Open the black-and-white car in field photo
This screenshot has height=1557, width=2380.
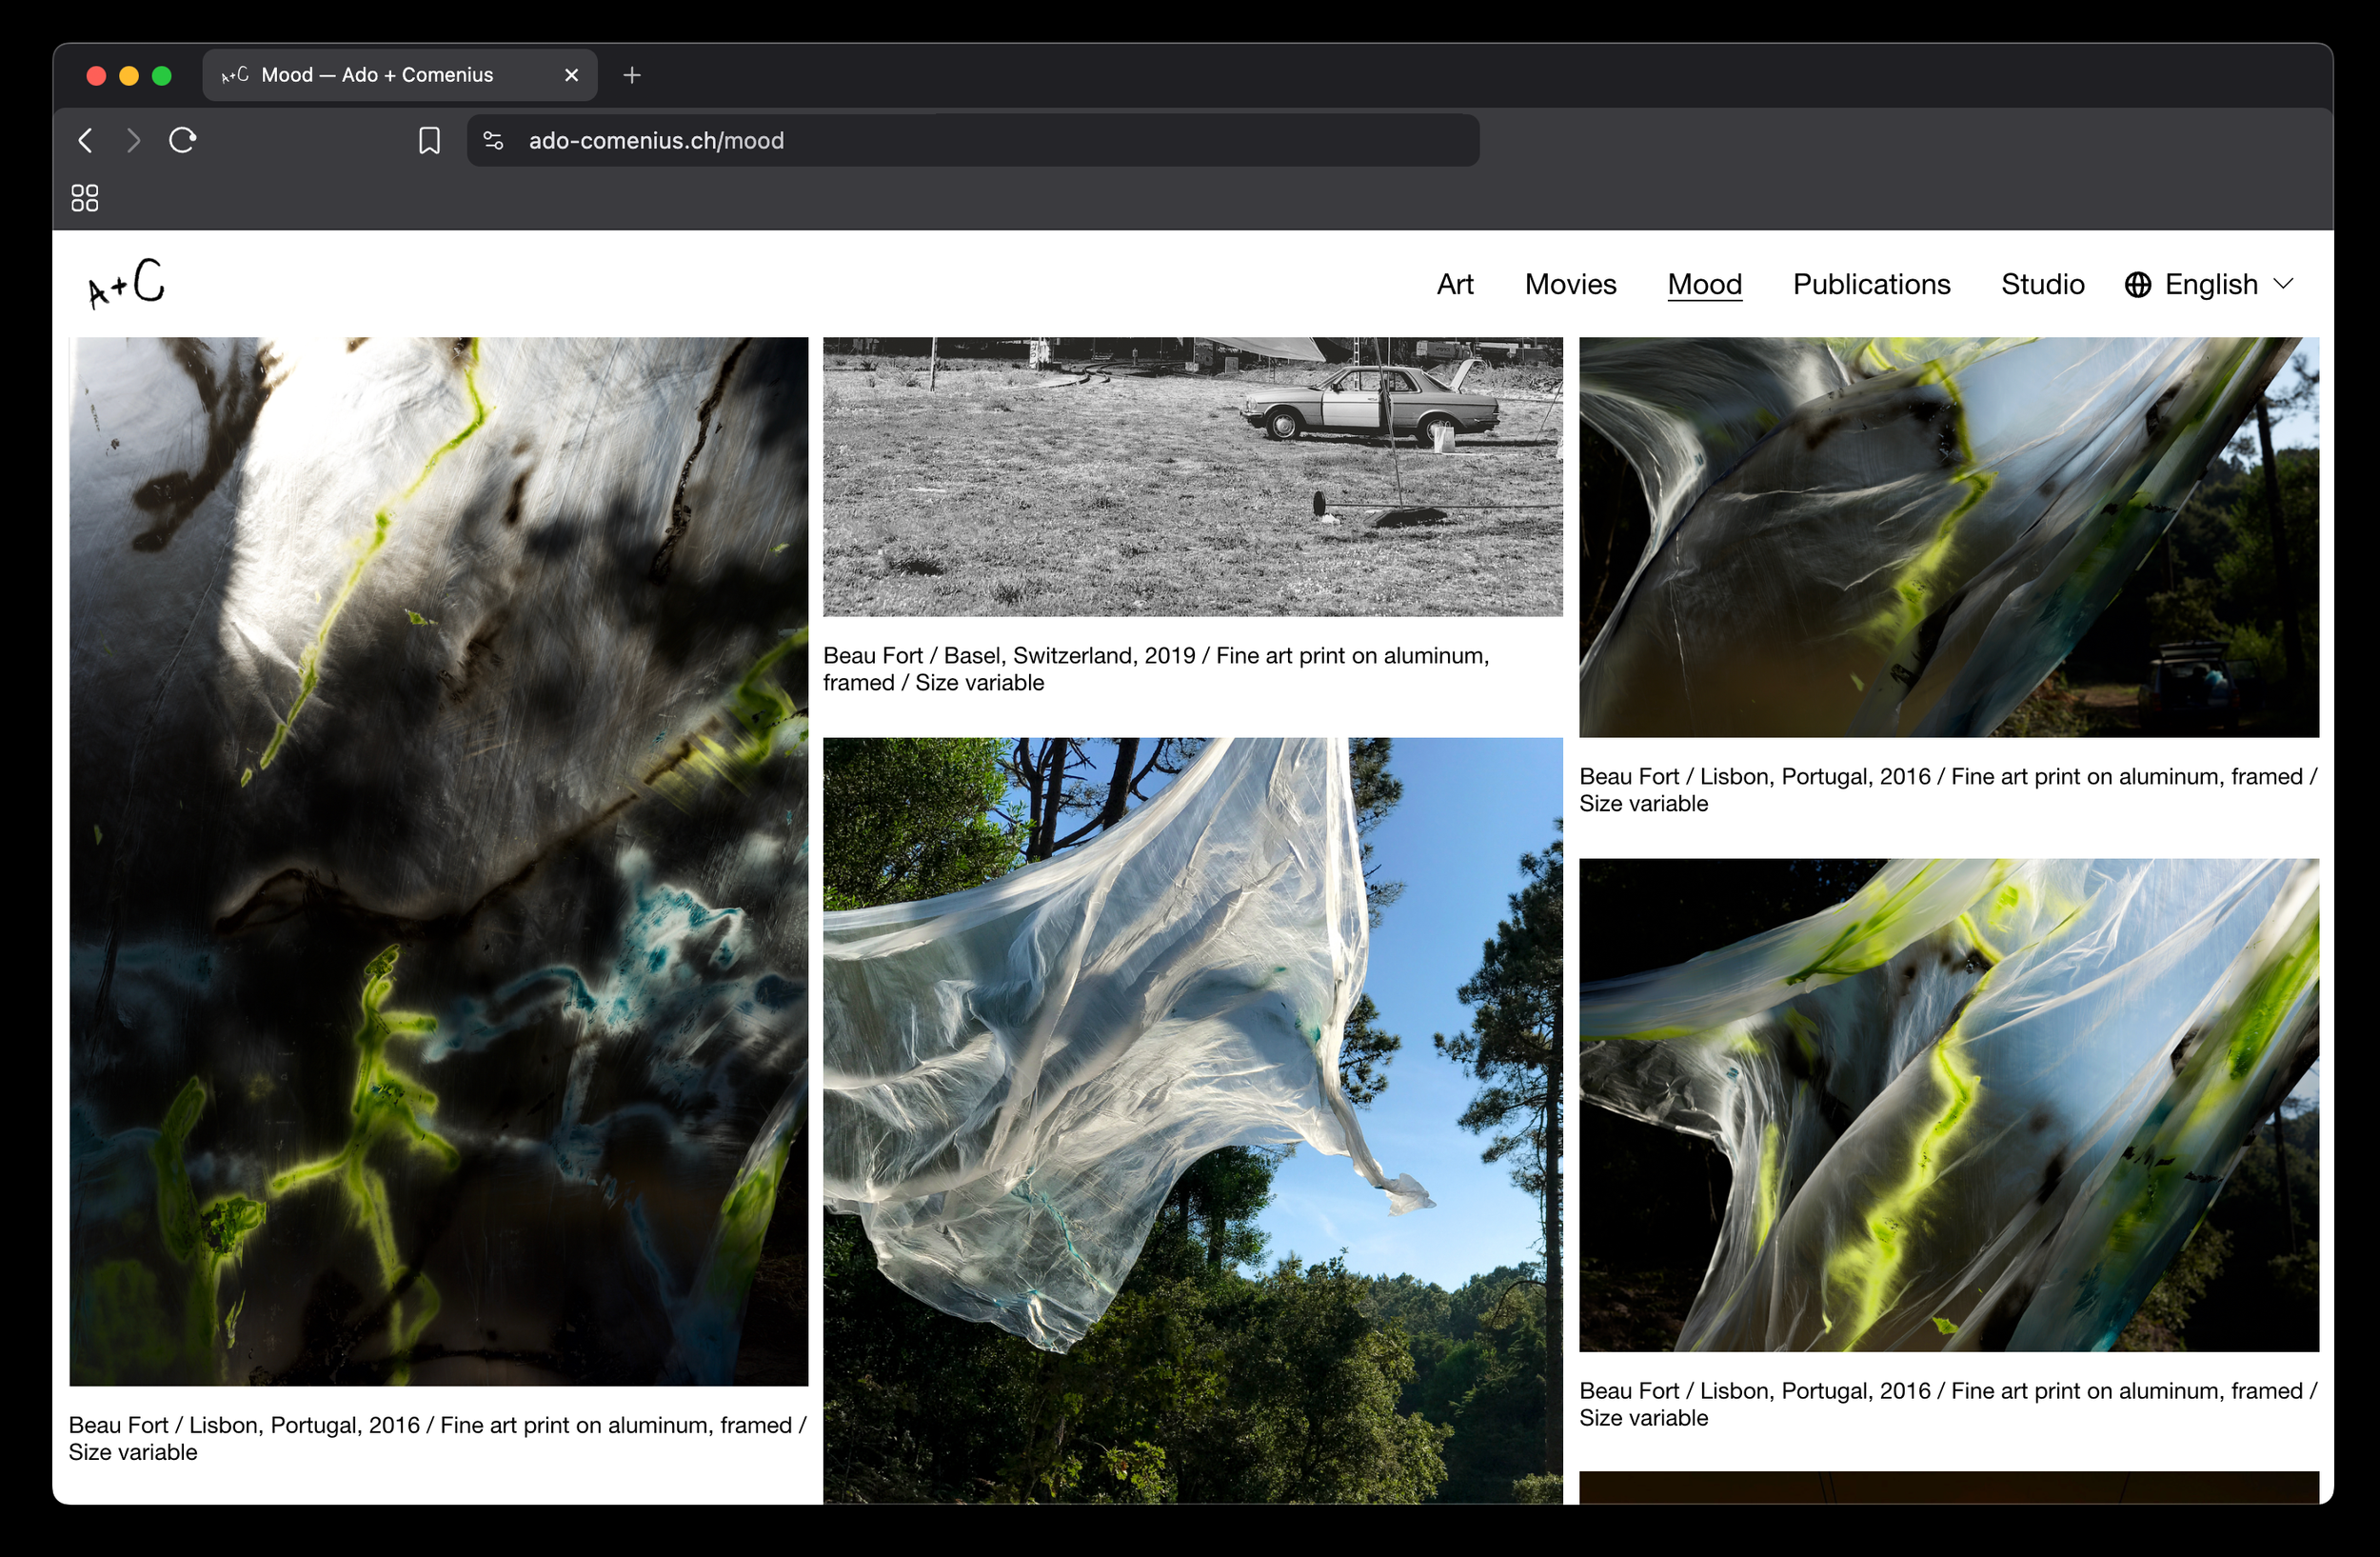click(1192, 476)
